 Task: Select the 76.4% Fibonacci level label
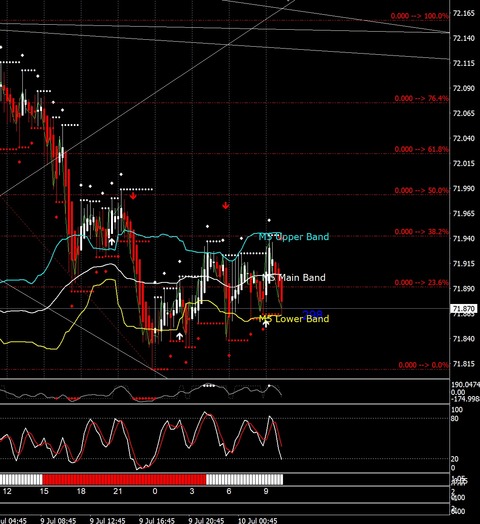point(421,98)
